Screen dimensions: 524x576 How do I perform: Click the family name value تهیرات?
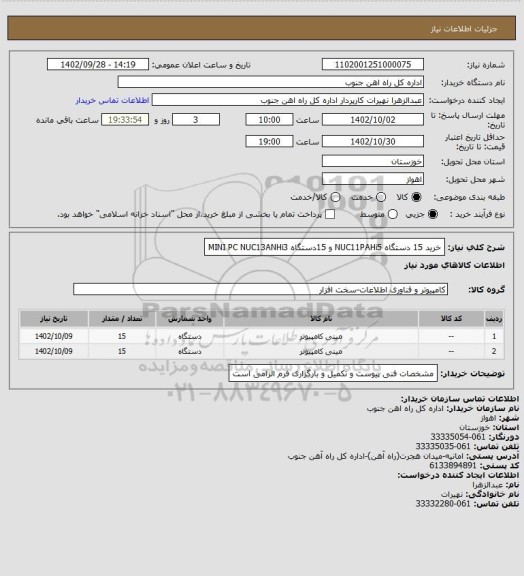453,494
